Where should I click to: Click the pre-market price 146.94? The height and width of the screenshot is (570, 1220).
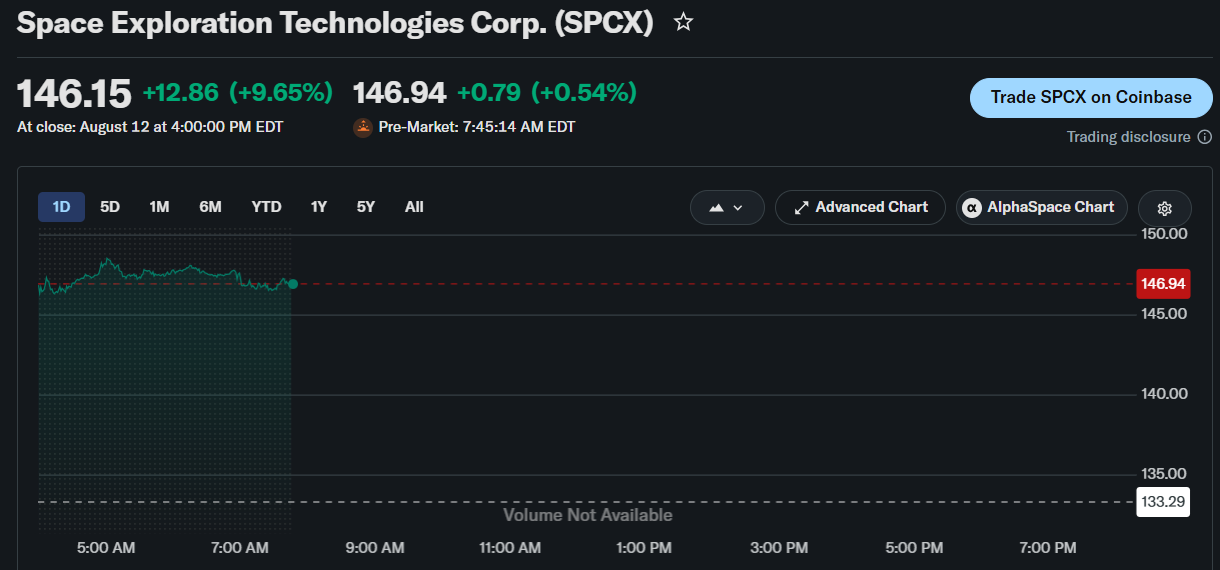coord(399,93)
